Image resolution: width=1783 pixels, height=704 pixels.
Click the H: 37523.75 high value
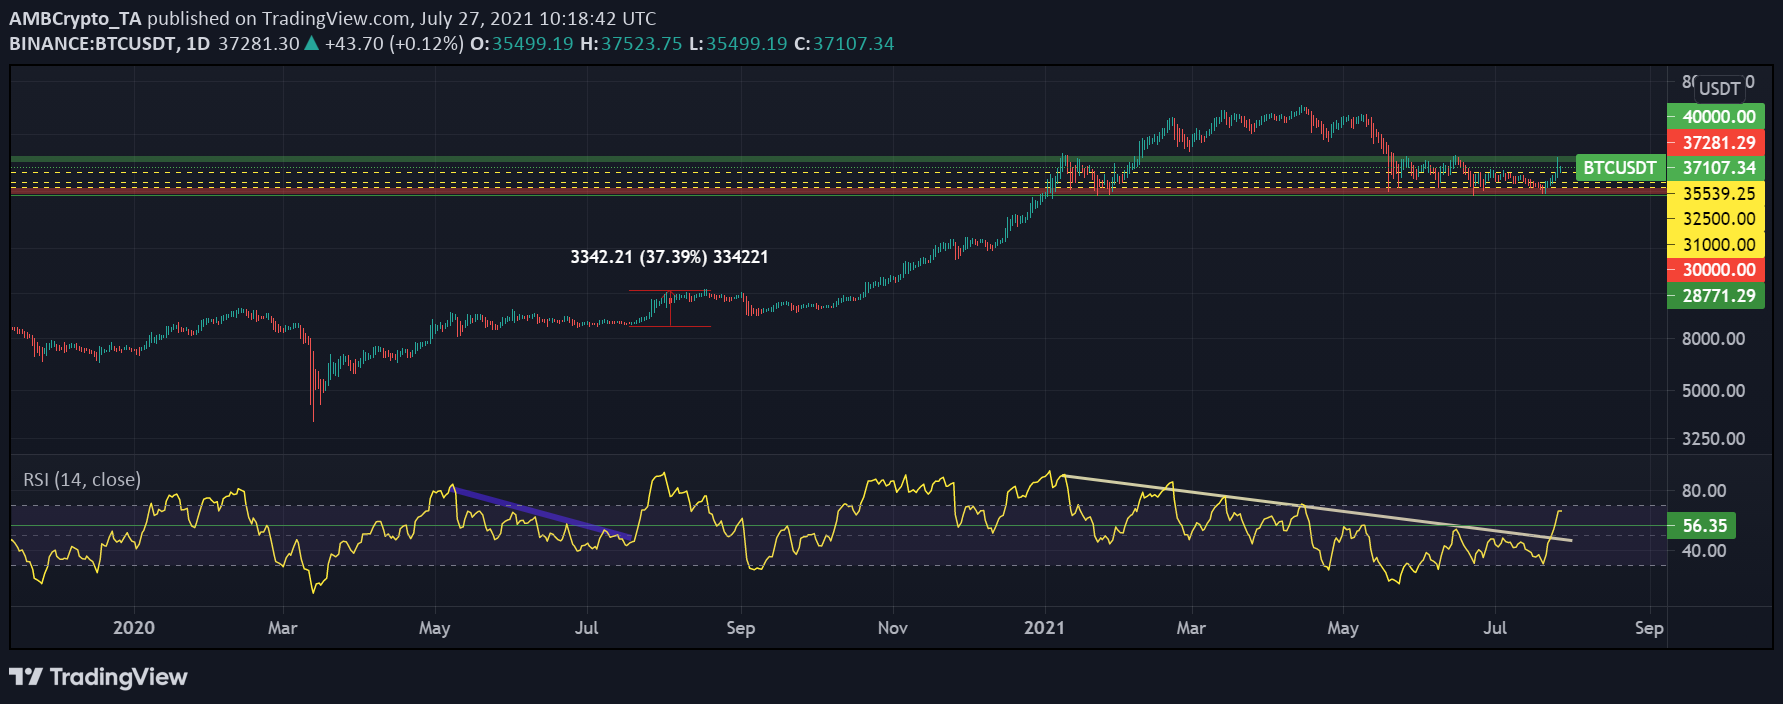[631, 43]
